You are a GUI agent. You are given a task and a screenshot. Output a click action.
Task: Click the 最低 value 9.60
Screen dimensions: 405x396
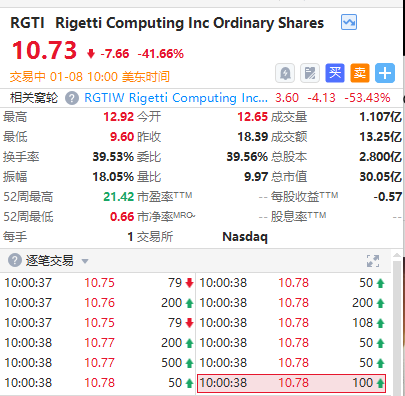(122, 137)
